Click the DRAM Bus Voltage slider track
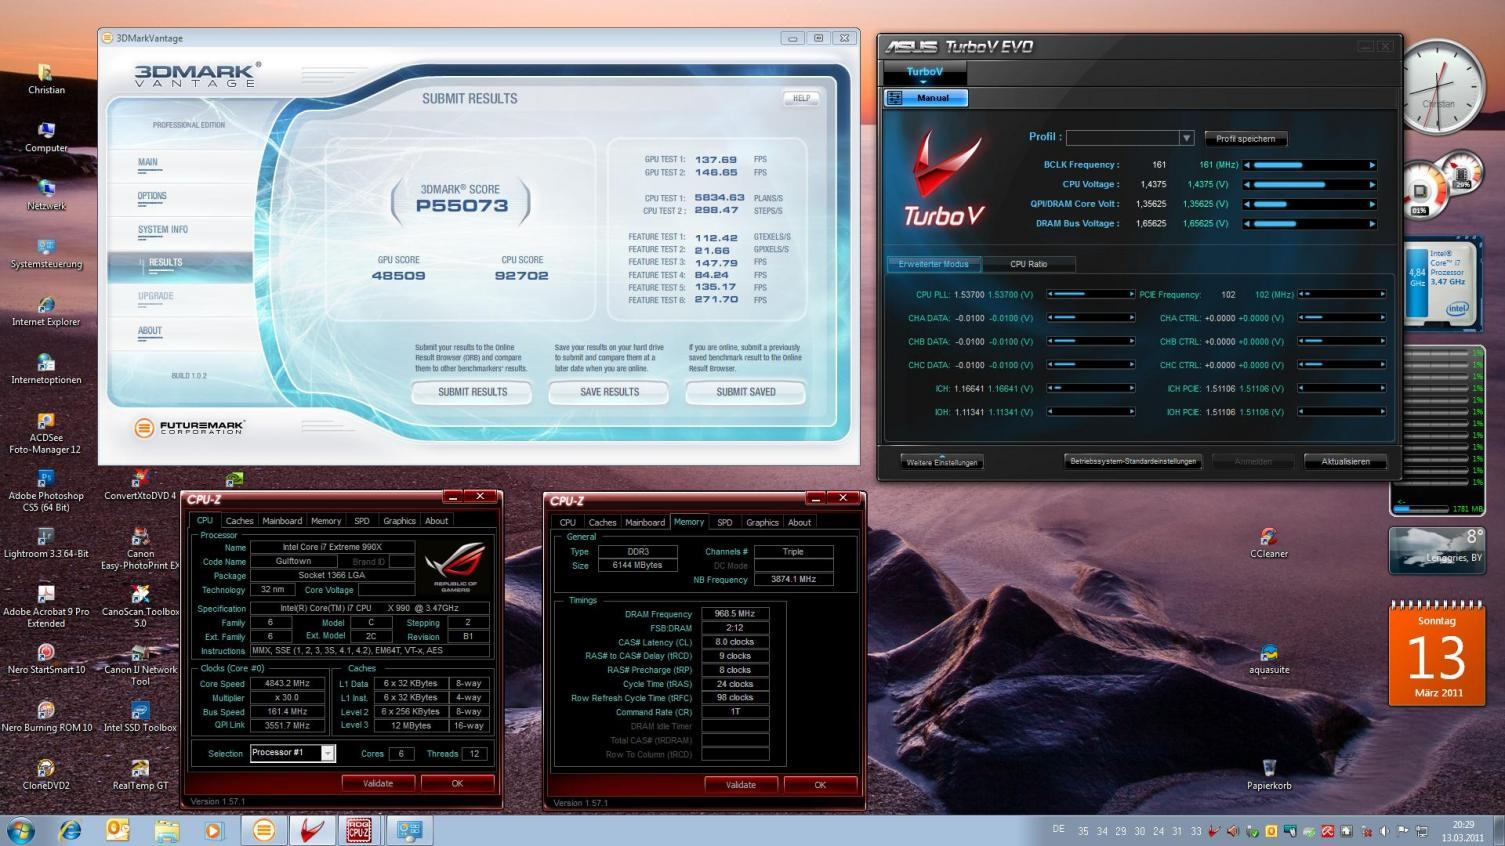Image resolution: width=1505 pixels, height=846 pixels. 1310,224
